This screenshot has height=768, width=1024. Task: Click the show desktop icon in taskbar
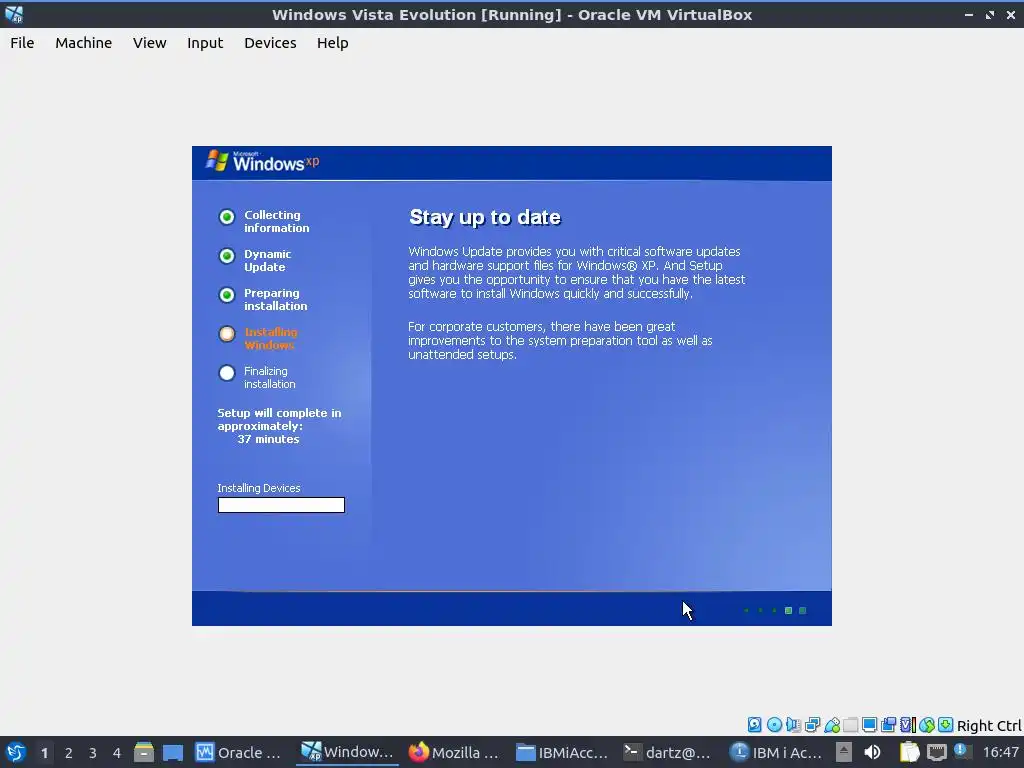(x=172, y=752)
